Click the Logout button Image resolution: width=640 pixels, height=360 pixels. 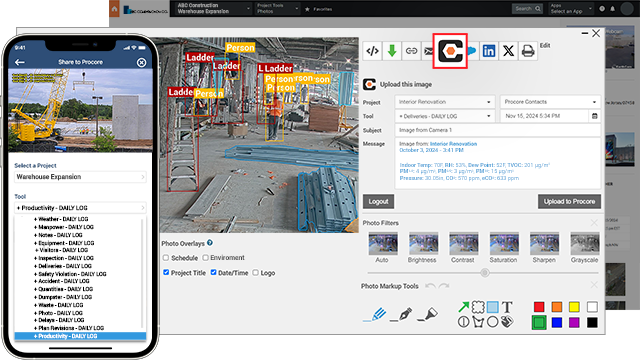(x=378, y=202)
